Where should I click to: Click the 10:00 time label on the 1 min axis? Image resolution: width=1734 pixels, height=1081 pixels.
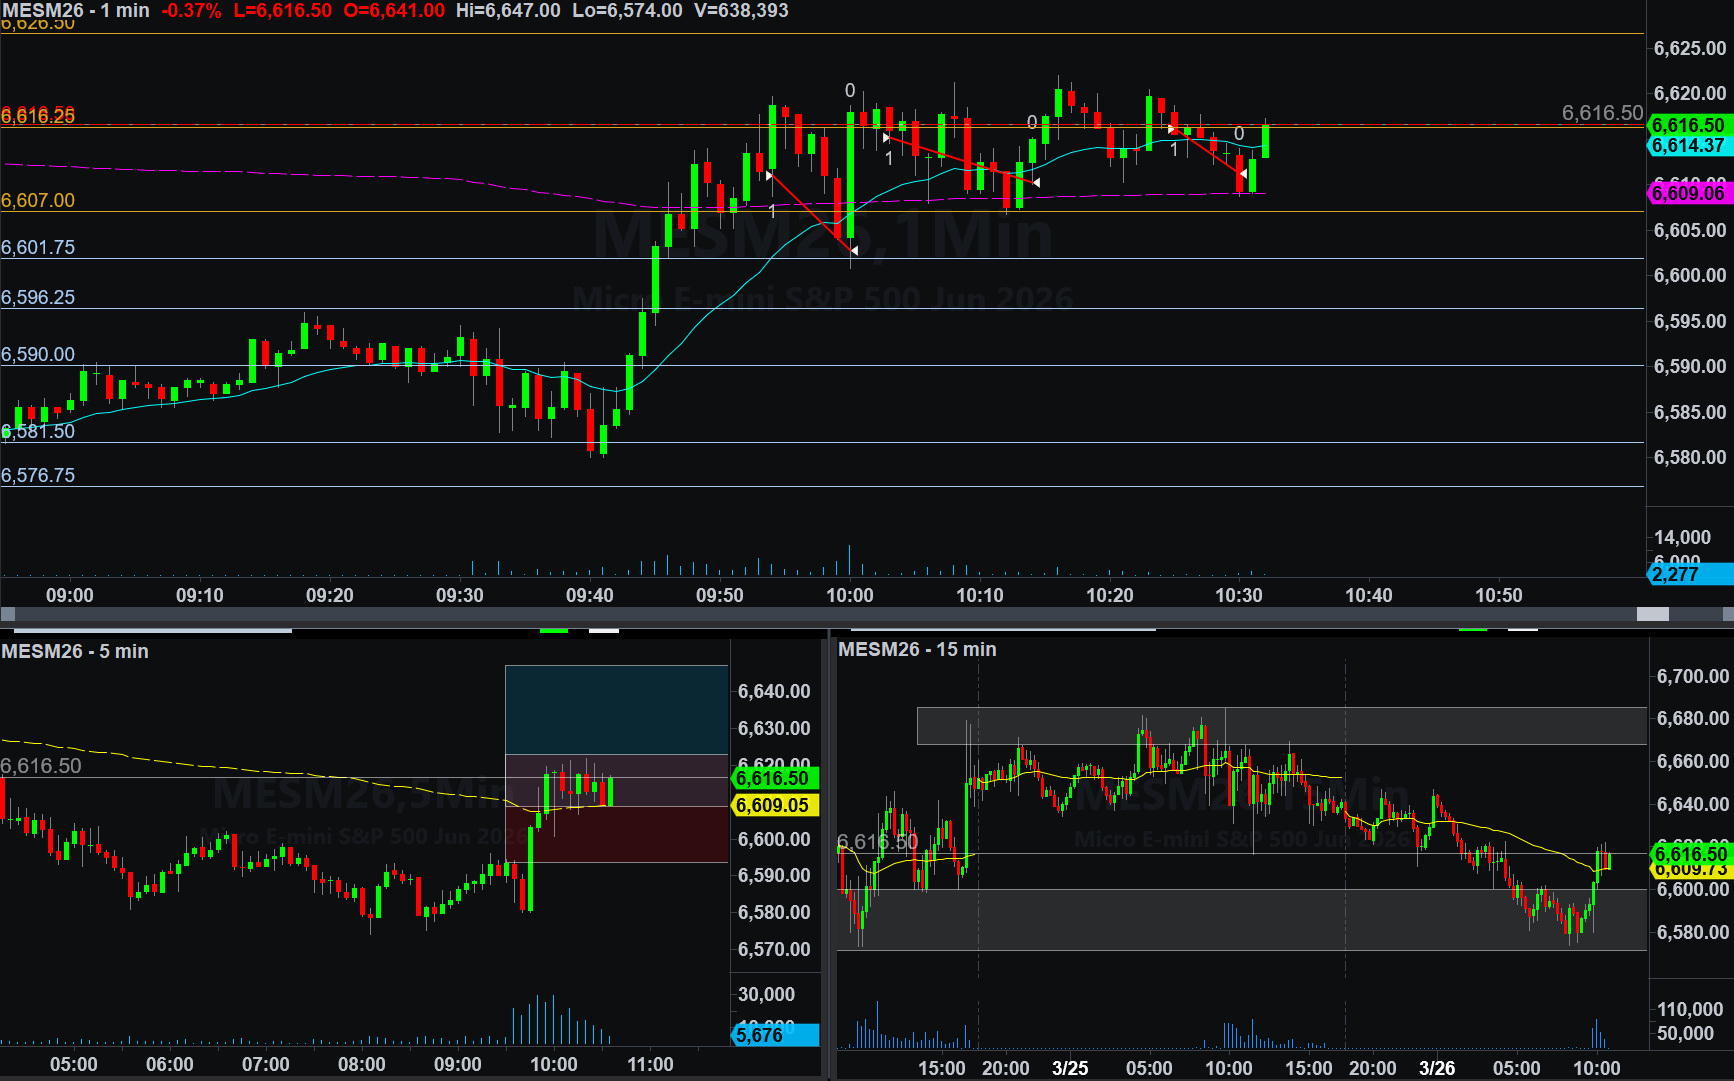point(849,595)
